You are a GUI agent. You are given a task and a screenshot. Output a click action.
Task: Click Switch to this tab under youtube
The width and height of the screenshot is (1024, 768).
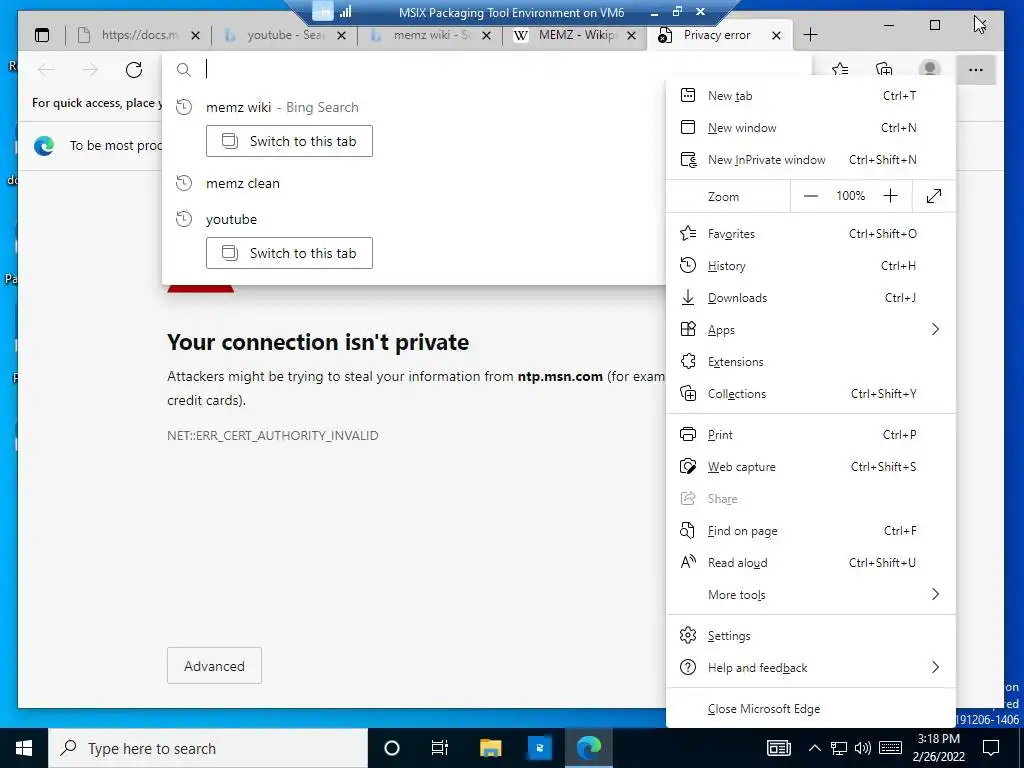[x=289, y=253]
